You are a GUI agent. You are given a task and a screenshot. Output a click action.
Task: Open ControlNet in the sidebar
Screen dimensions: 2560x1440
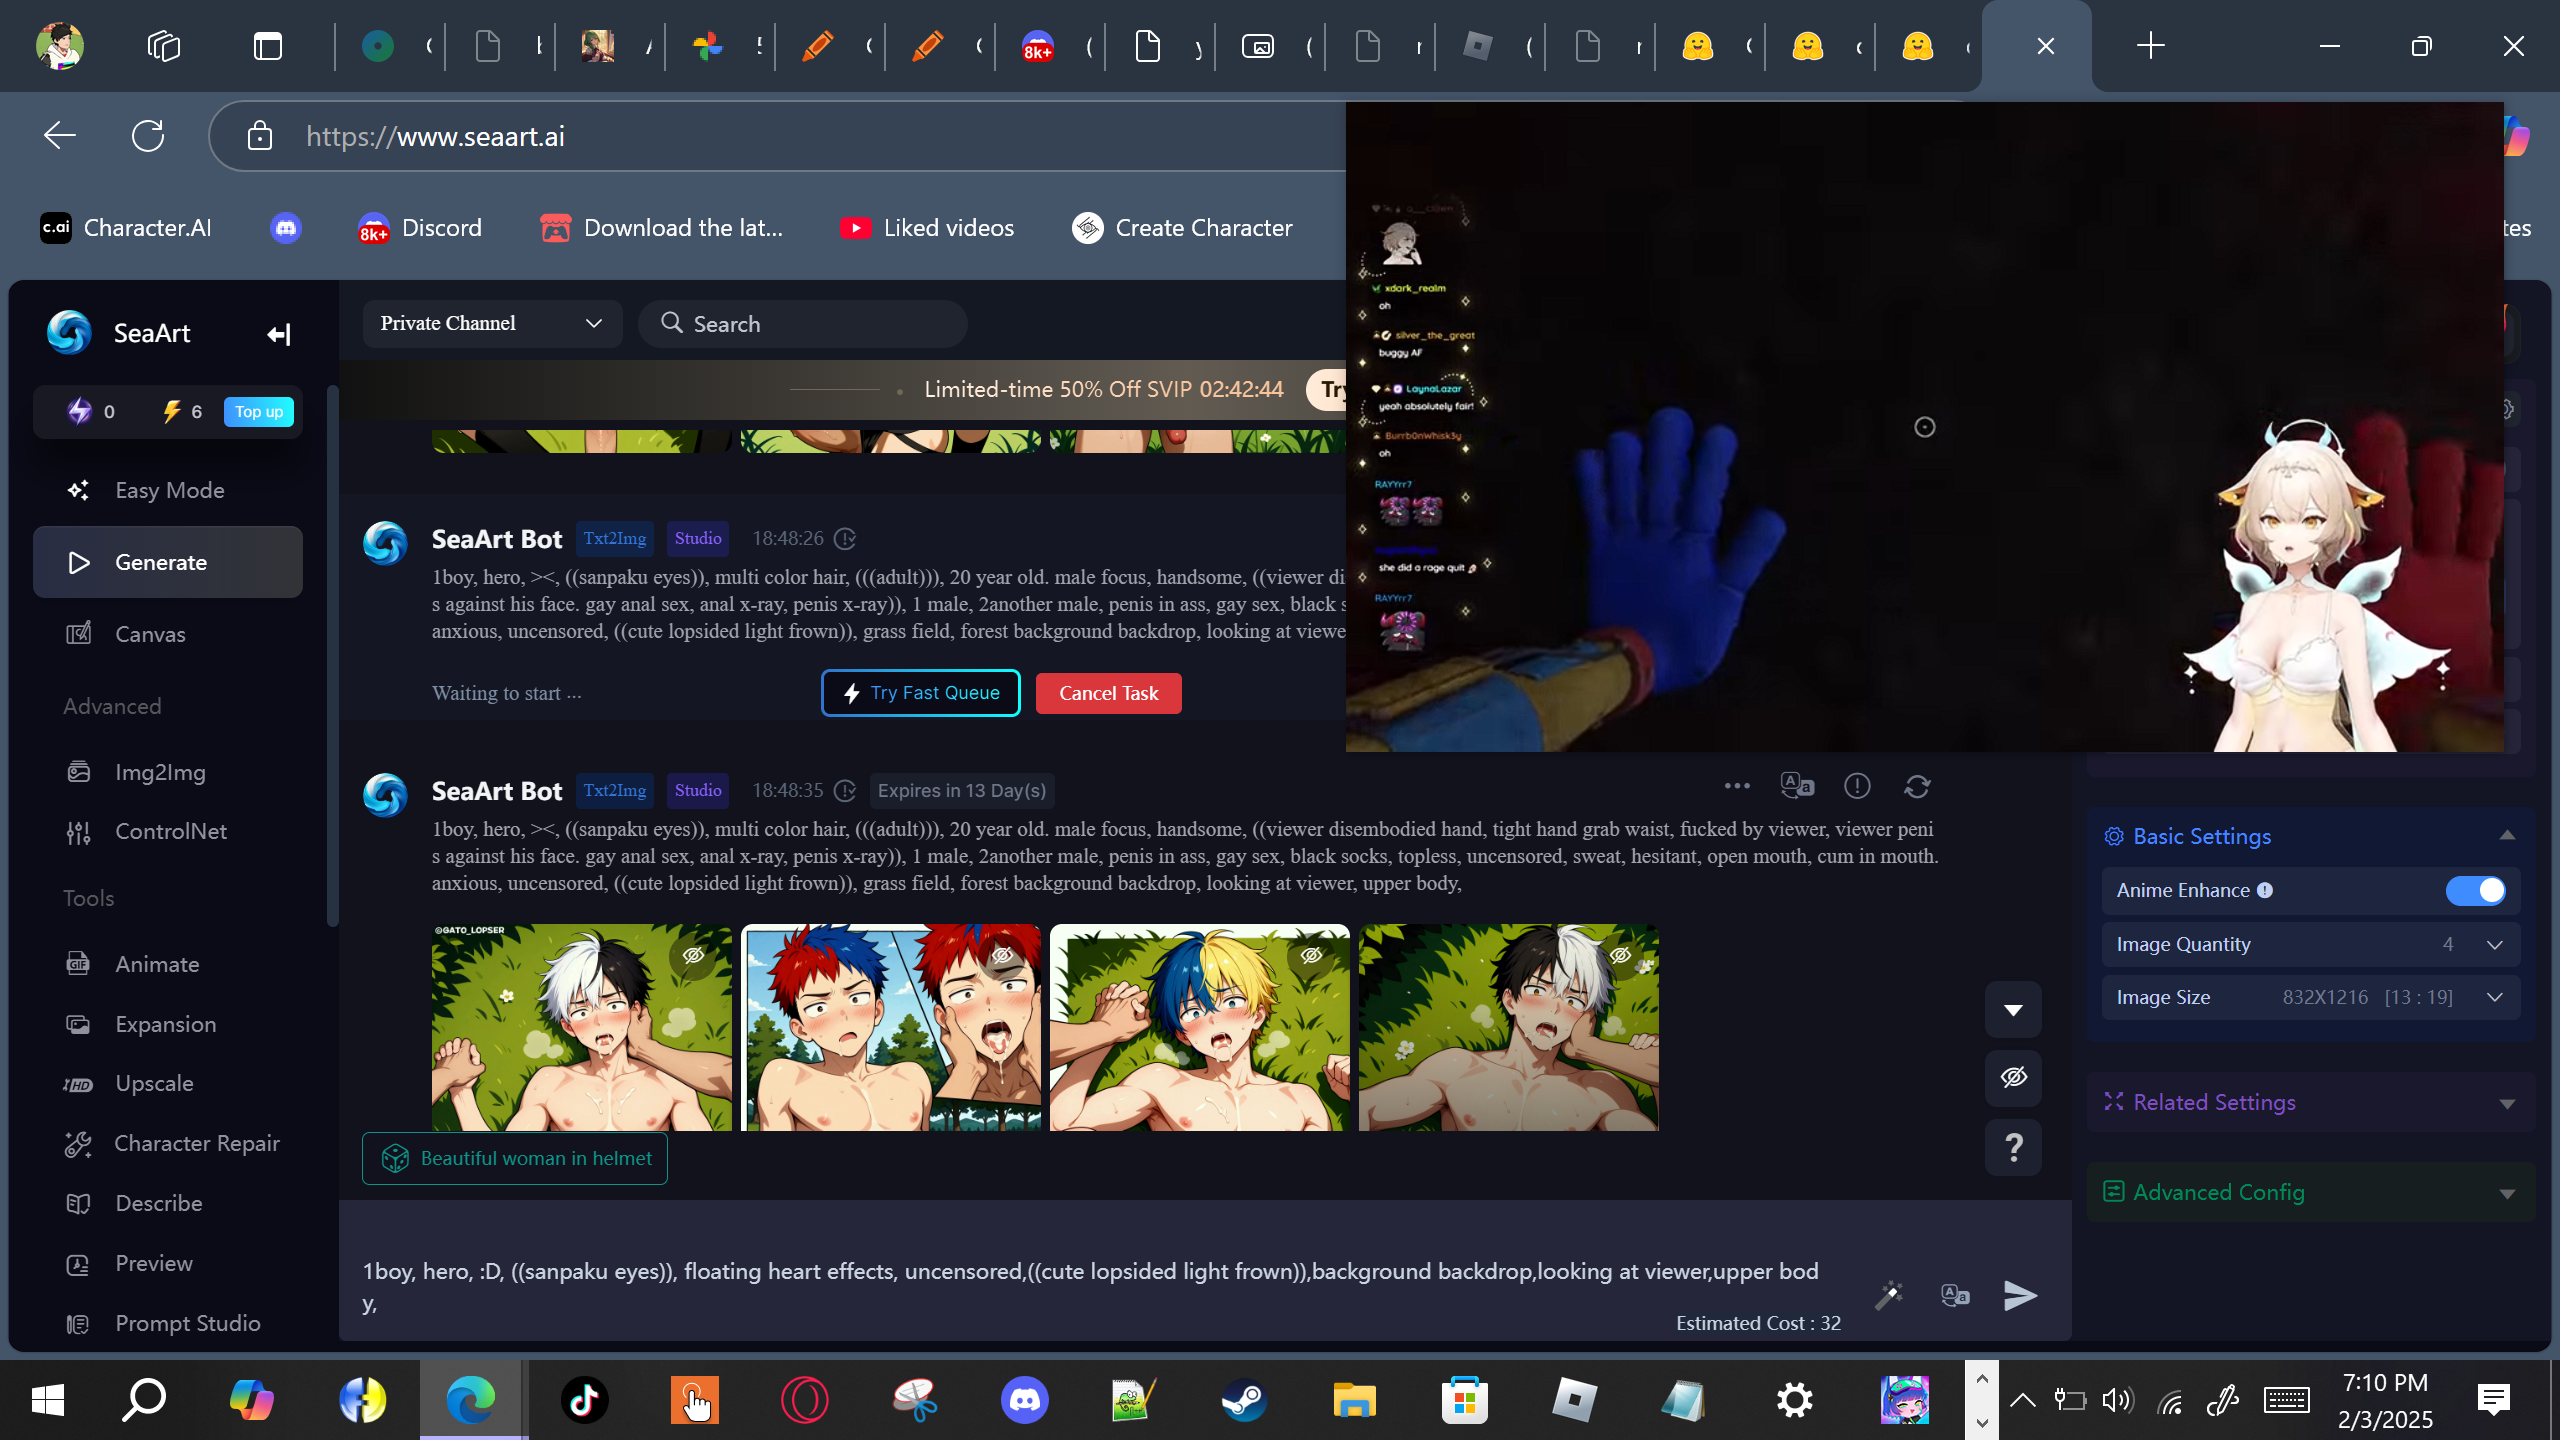pyautogui.click(x=168, y=831)
